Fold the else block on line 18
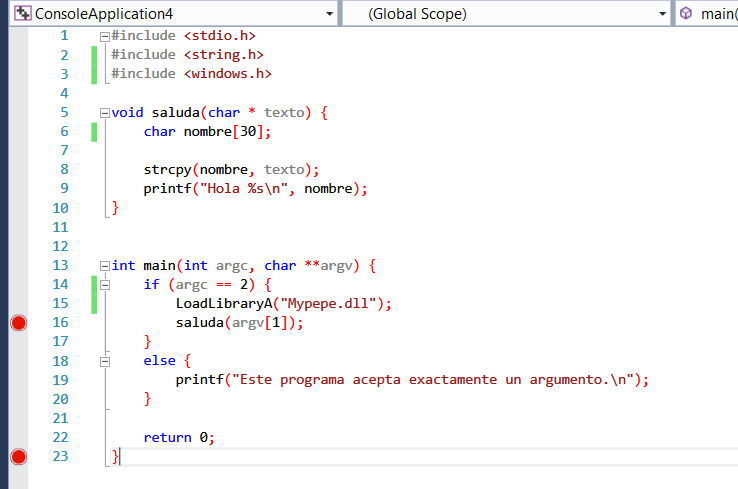 point(105,361)
